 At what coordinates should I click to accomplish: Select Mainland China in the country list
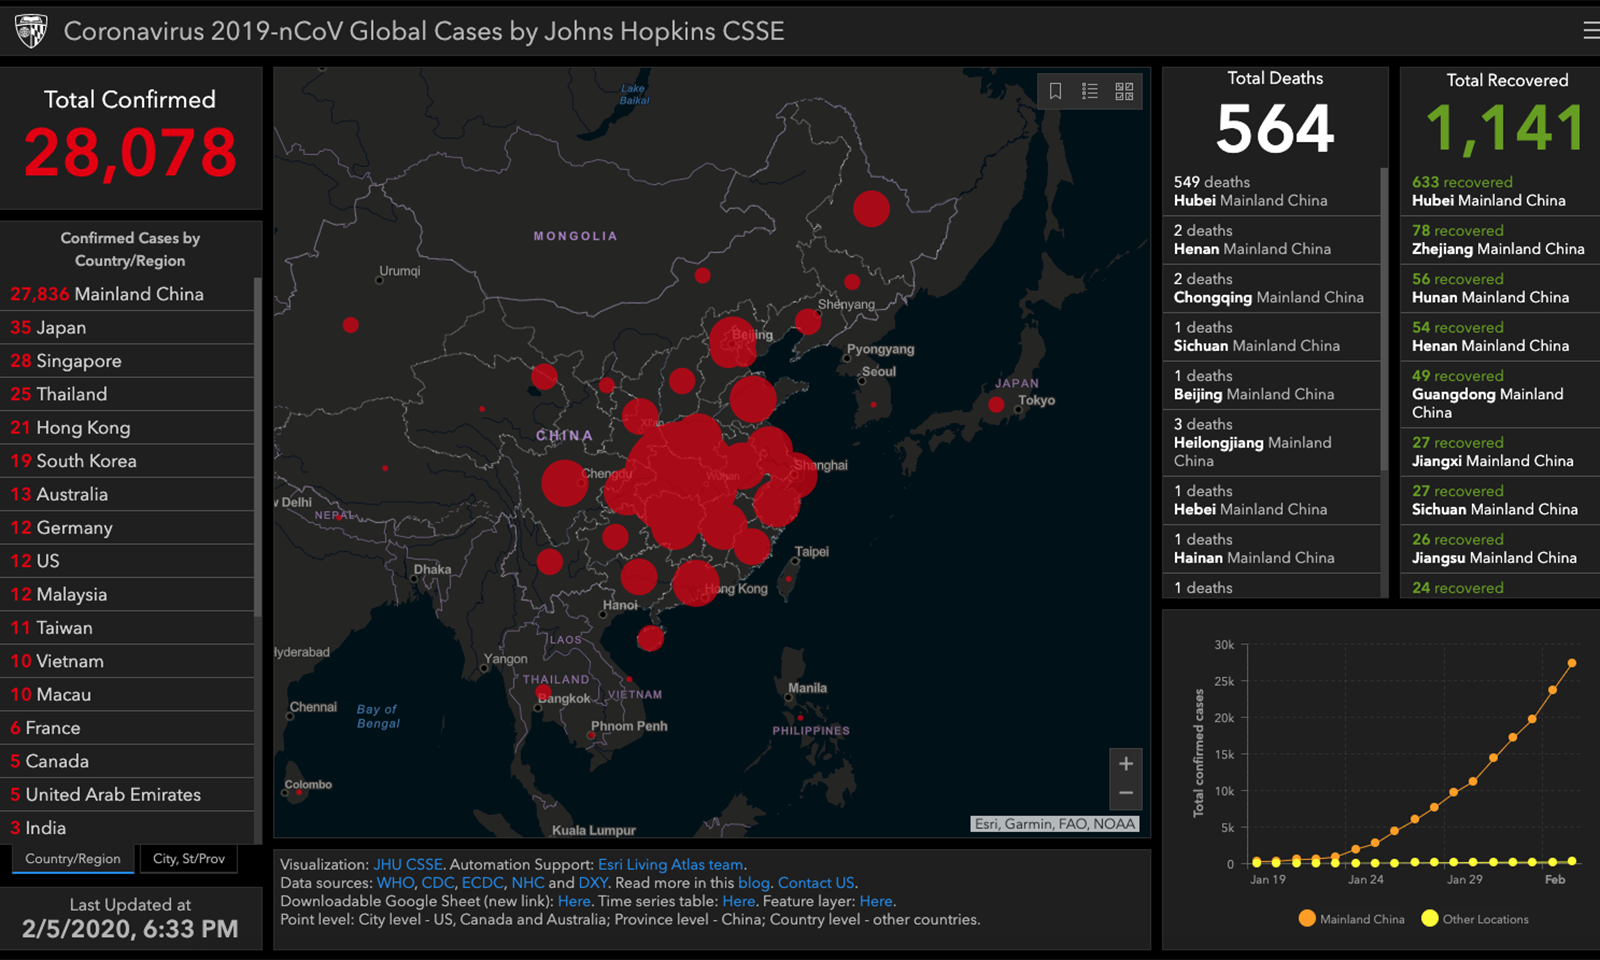pos(127,294)
